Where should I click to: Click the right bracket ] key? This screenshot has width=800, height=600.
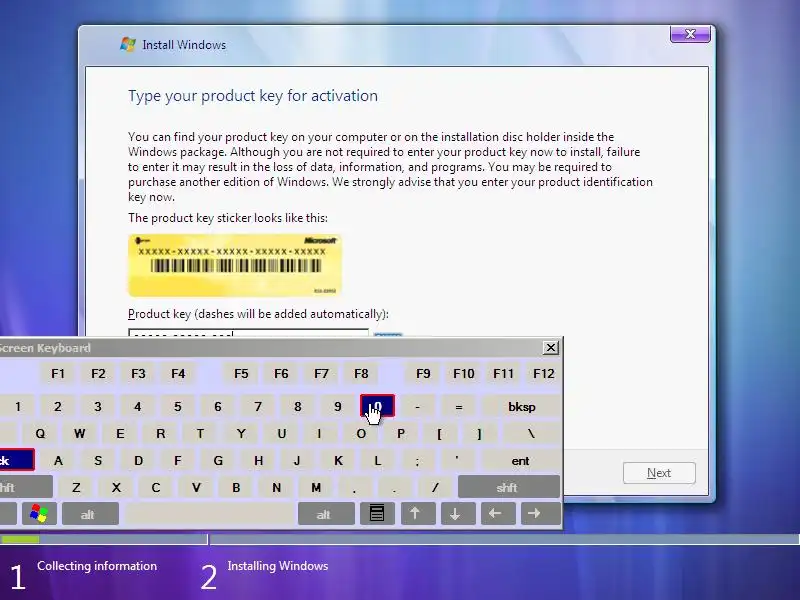tap(479, 434)
